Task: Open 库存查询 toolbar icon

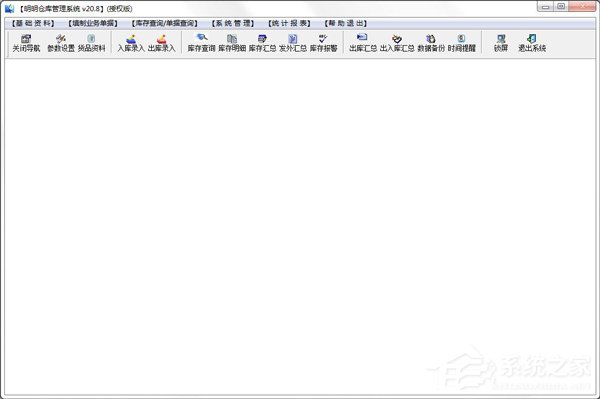Action: coord(201,43)
